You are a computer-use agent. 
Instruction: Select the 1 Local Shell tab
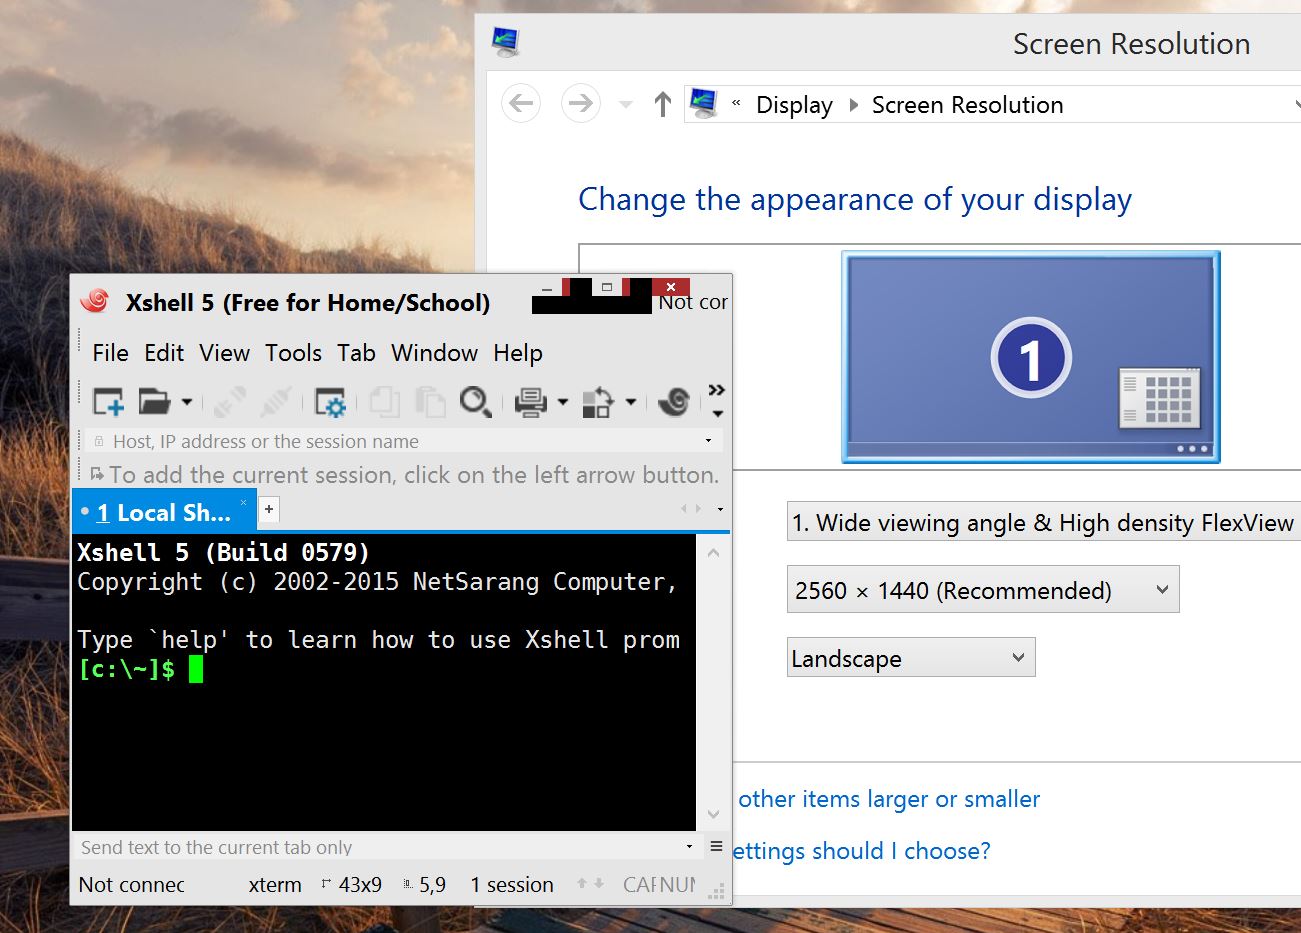(x=160, y=511)
